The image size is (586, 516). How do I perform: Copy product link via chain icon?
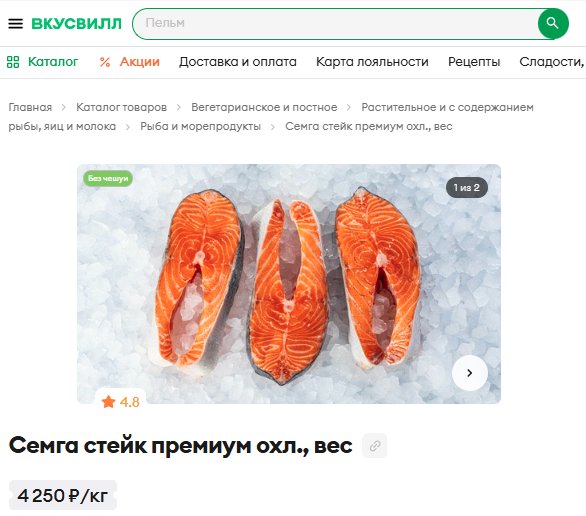(x=375, y=446)
